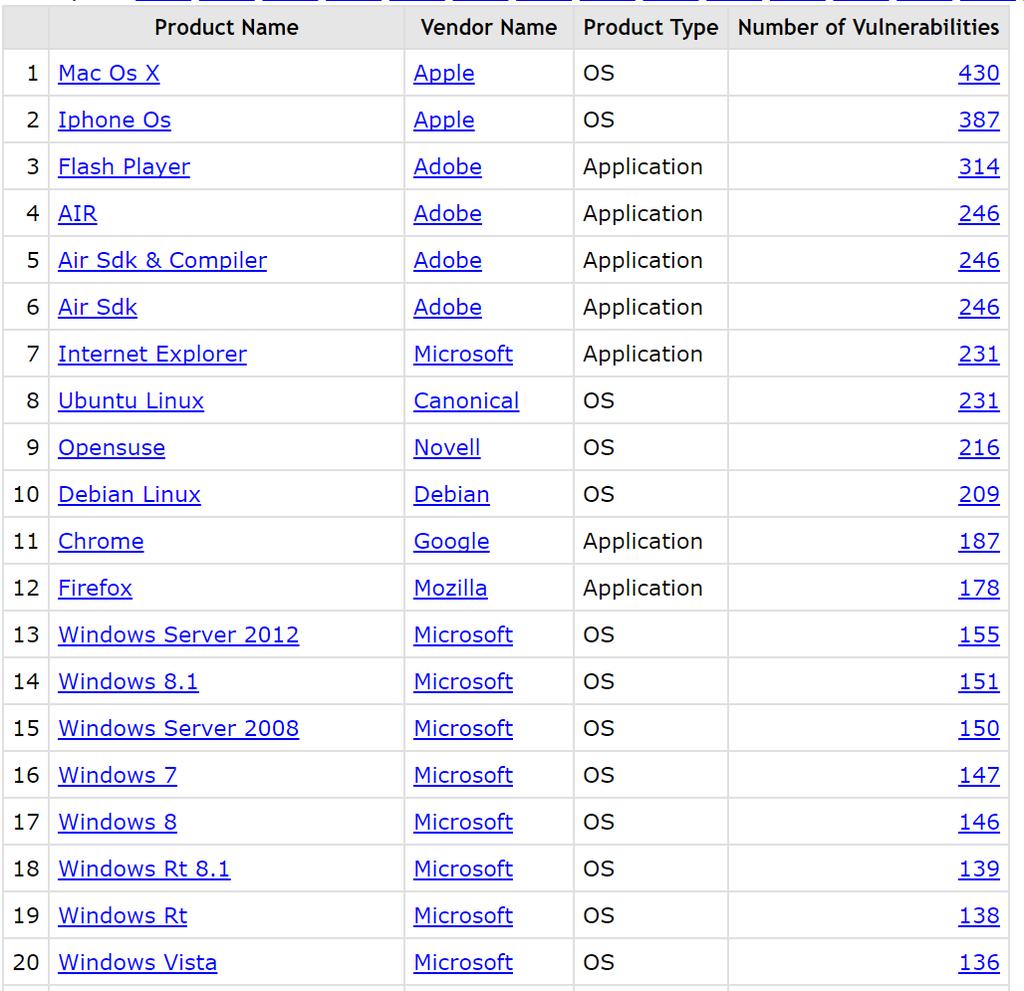Open Air Sdk & Compiler product page
Viewport: 1024px width, 991px height.
pyautogui.click(x=163, y=261)
